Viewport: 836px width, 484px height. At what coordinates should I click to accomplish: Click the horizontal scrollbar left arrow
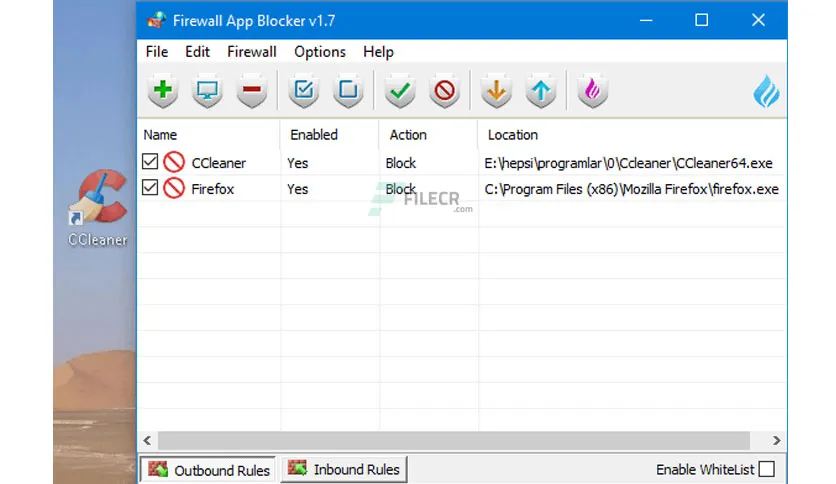coord(148,440)
